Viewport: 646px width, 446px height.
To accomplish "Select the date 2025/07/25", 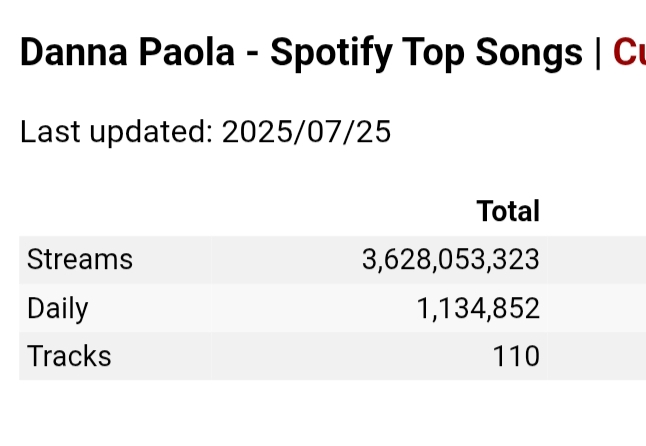I will click(x=306, y=132).
